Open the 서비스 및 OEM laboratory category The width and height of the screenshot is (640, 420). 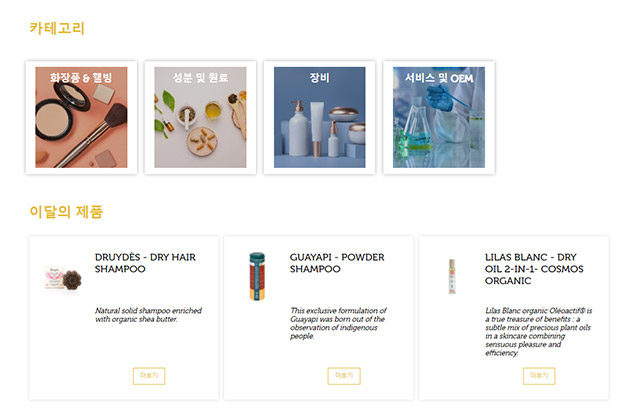click(x=439, y=117)
